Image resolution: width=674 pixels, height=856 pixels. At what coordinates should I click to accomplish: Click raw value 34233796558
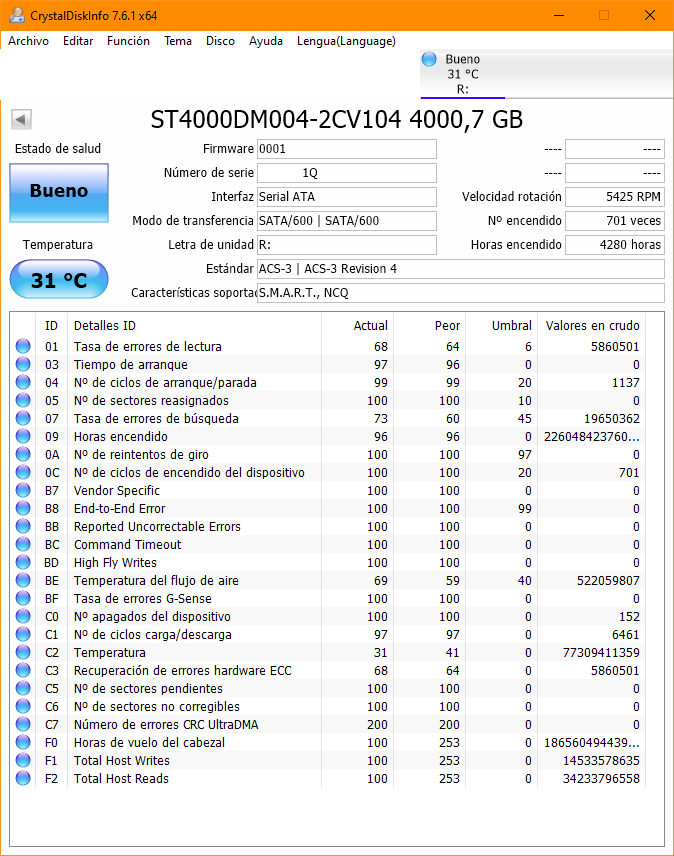tap(601, 778)
